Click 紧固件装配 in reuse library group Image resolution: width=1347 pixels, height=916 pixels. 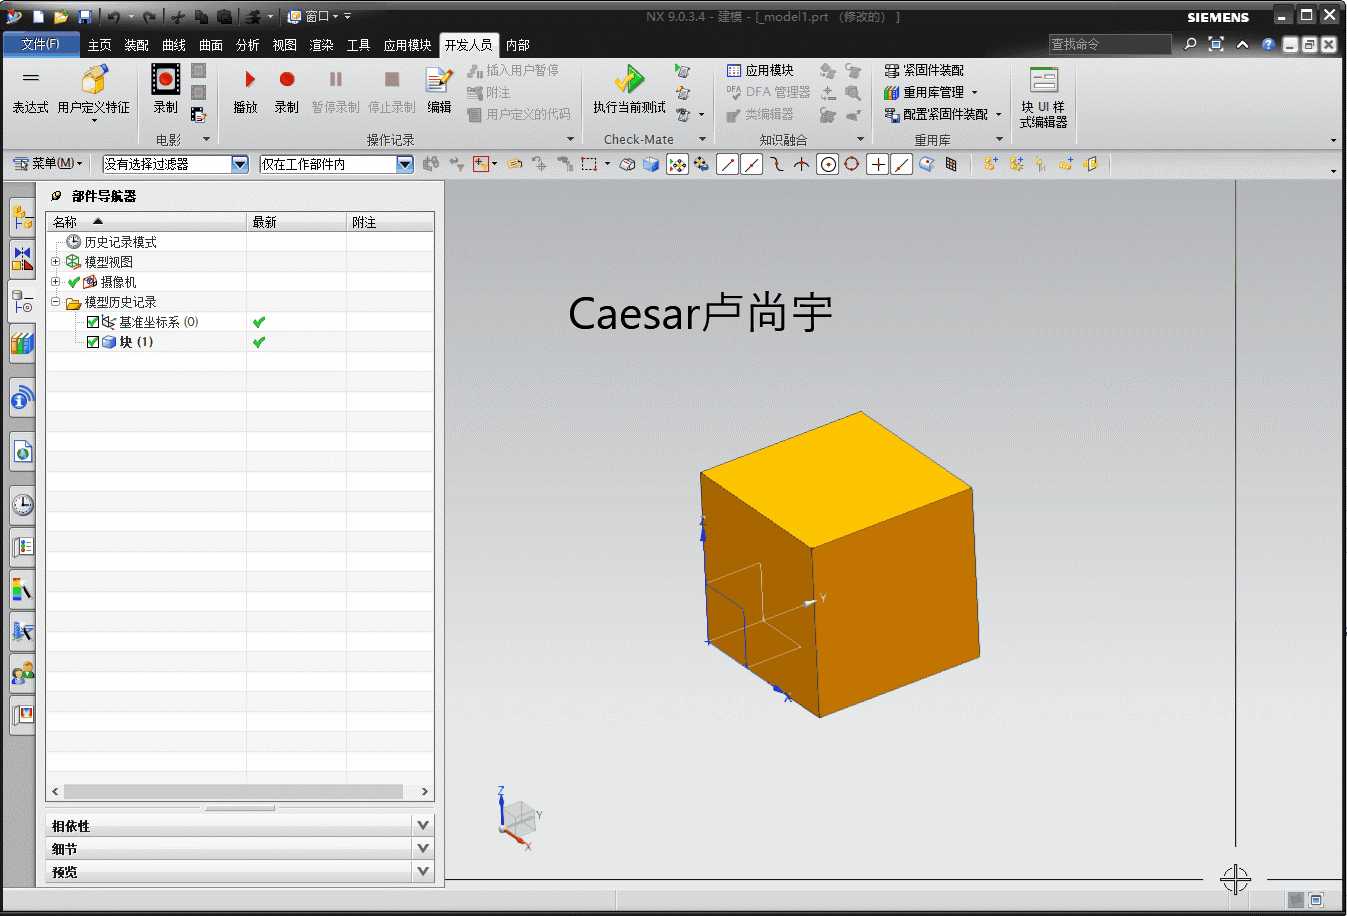tap(924, 70)
